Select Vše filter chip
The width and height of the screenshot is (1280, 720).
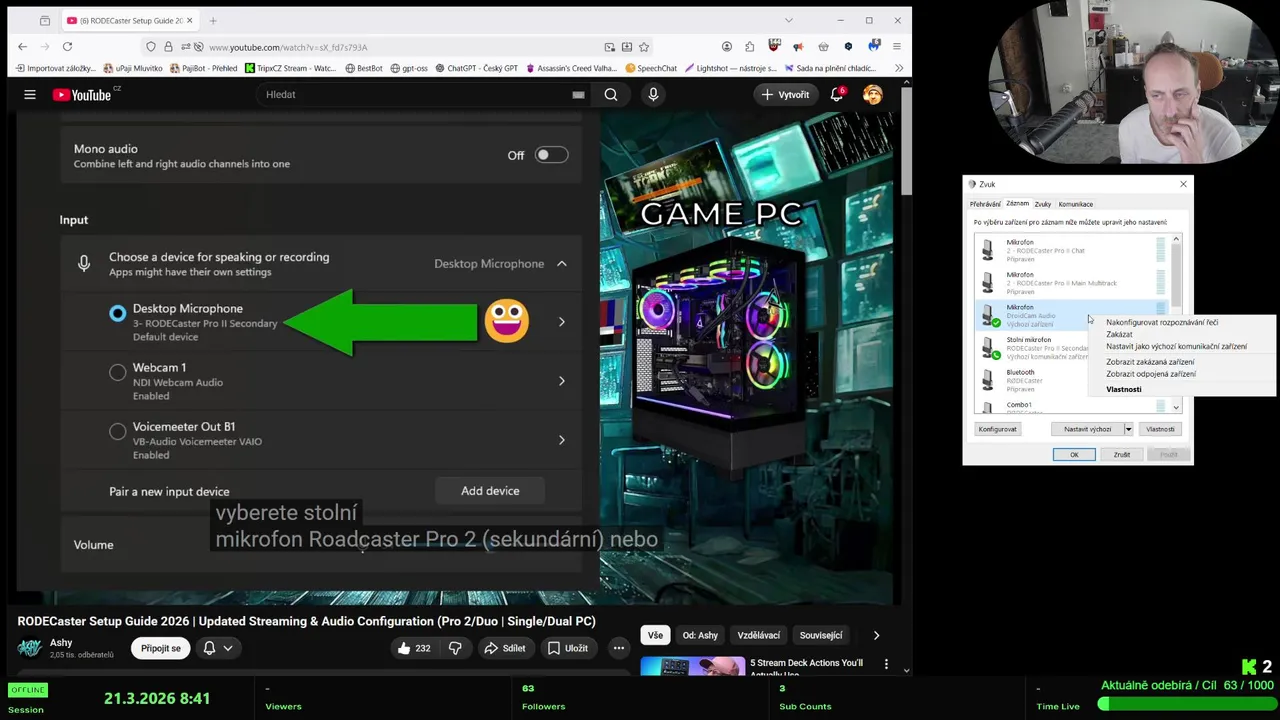point(655,635)
